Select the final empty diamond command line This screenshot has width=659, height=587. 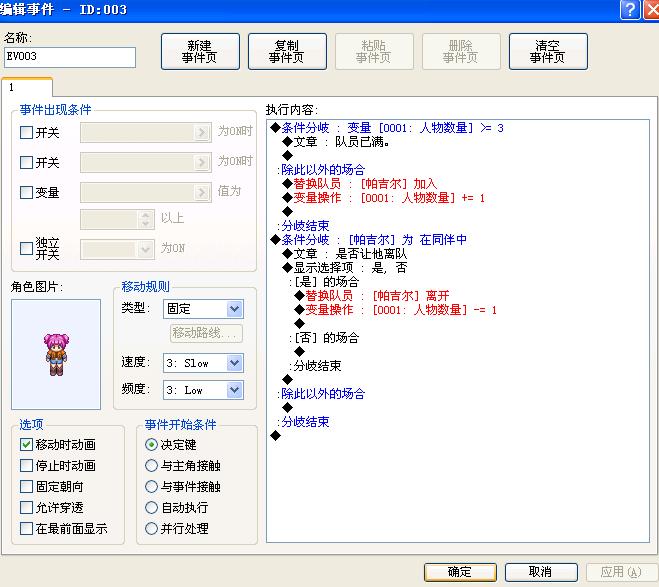(x=276, y=436)
